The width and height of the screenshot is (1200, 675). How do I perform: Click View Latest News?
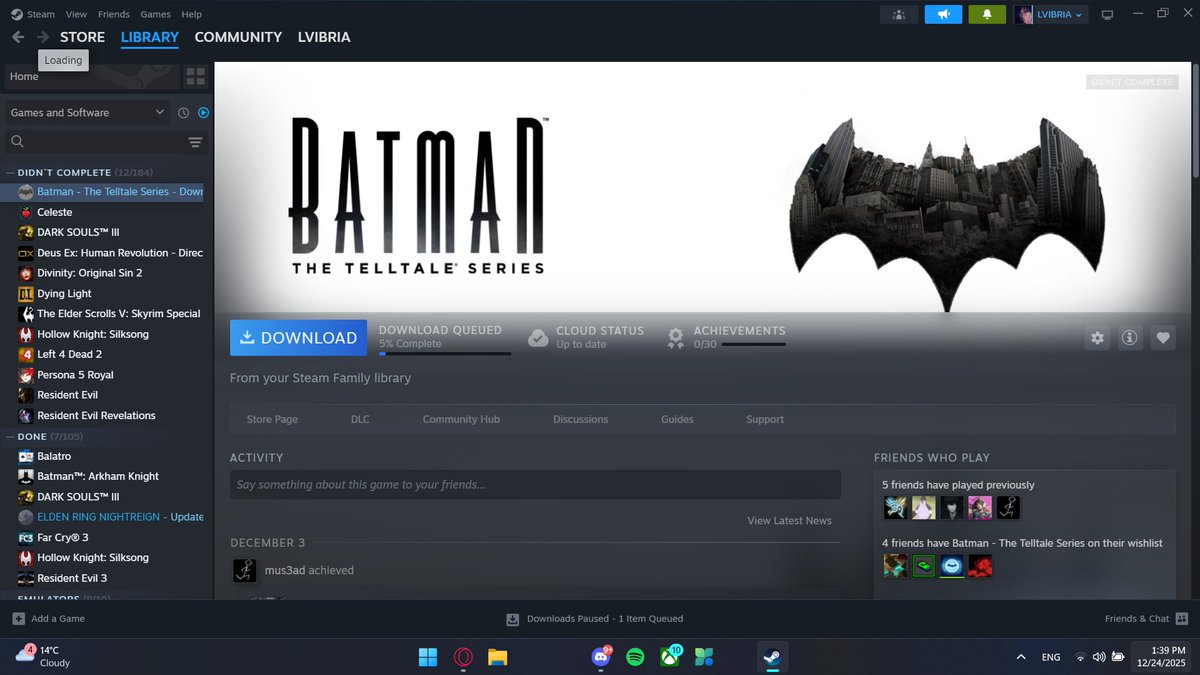coord(789,520)
